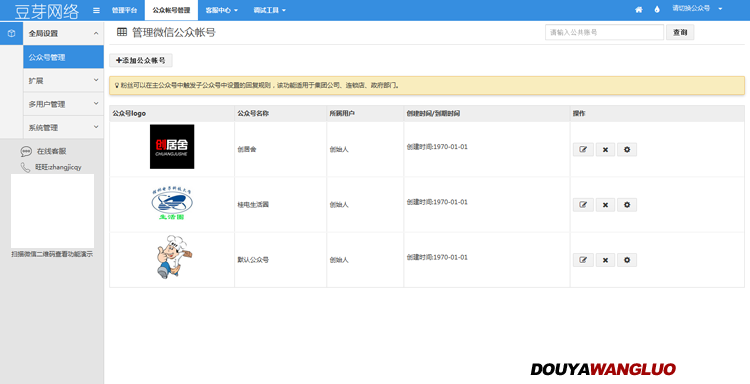Edit the 默认公众号 account

click(583, 260)
